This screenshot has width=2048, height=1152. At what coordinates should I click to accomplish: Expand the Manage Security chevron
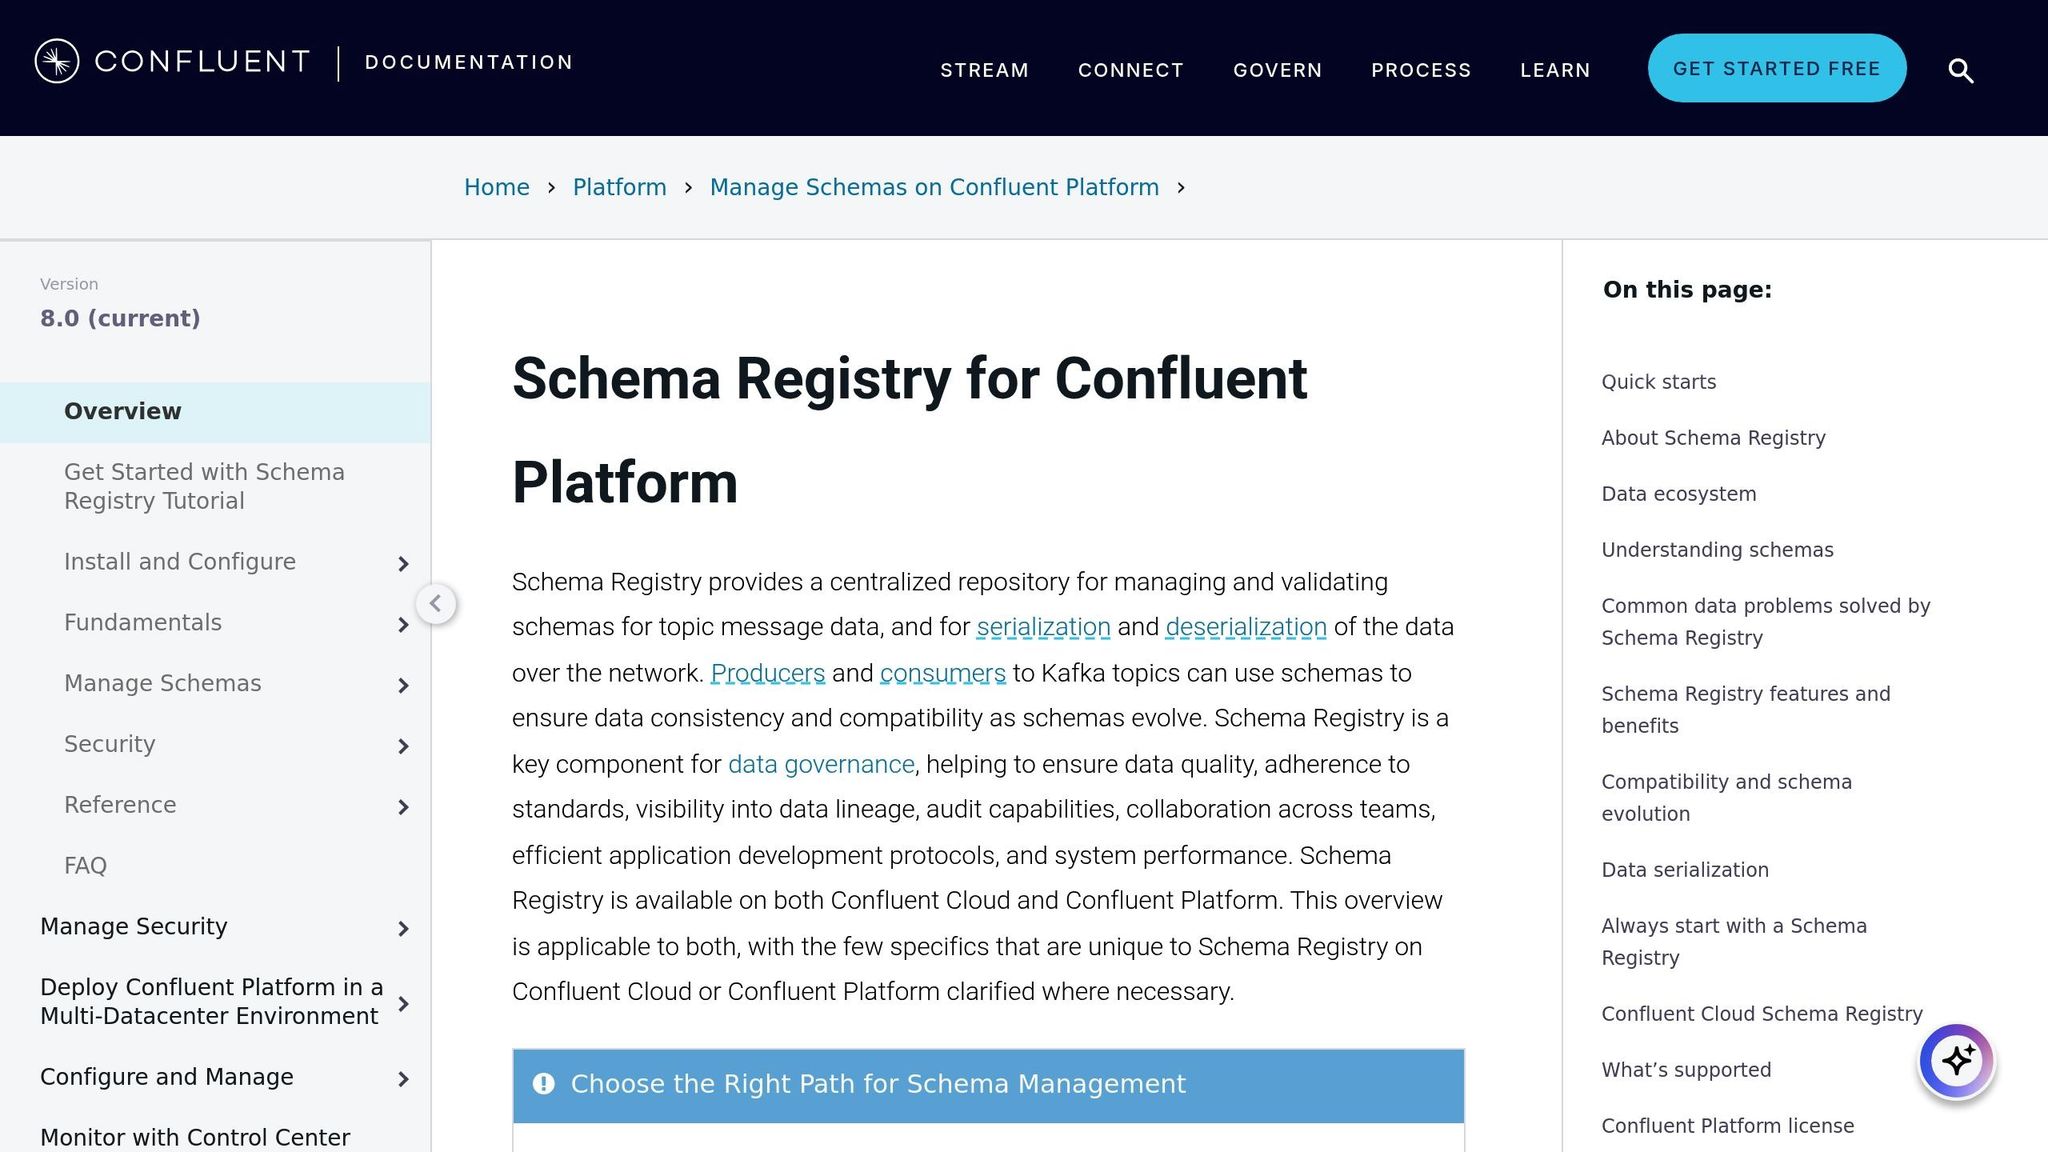403,929
